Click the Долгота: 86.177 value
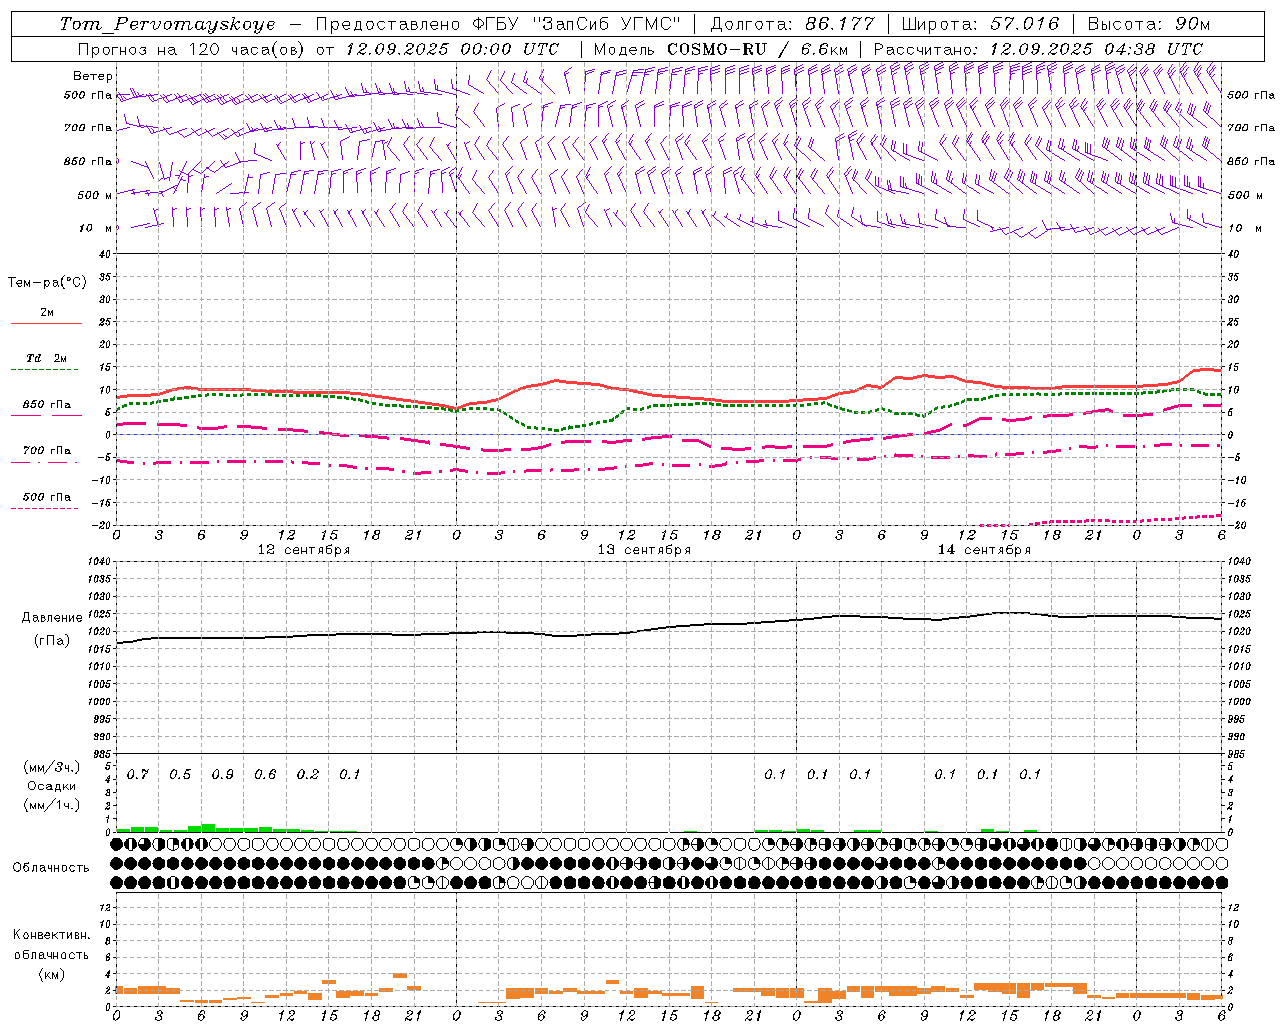1280x1024 pixels. coord(792,24)
